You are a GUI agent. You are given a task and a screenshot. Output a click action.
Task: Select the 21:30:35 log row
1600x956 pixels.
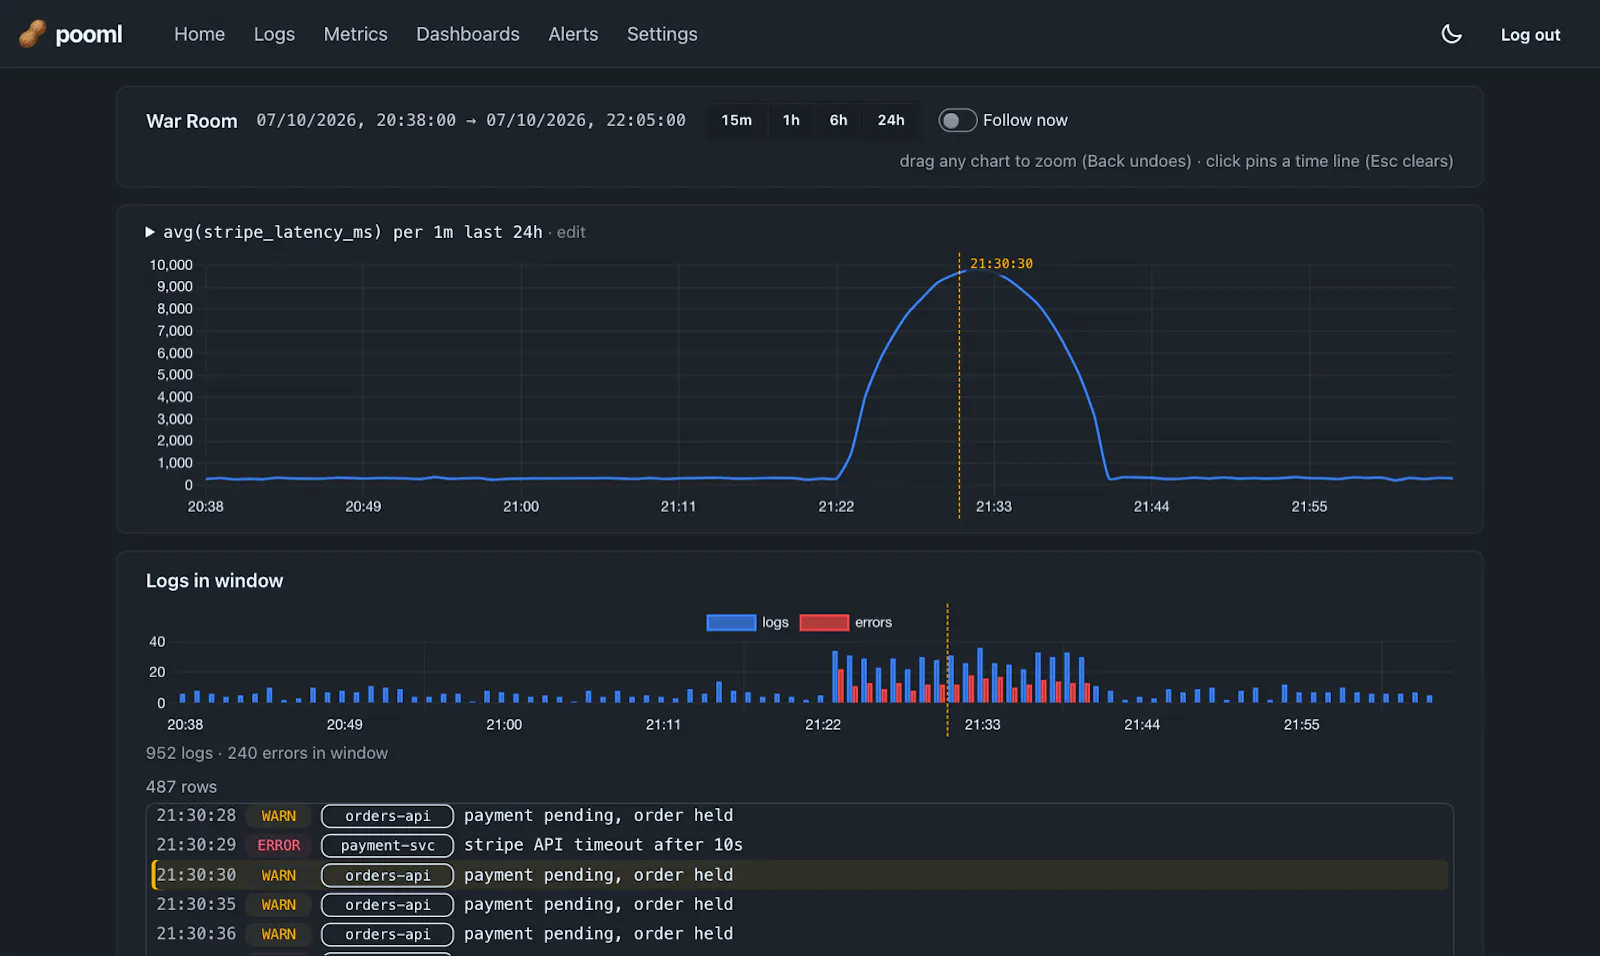800,904
